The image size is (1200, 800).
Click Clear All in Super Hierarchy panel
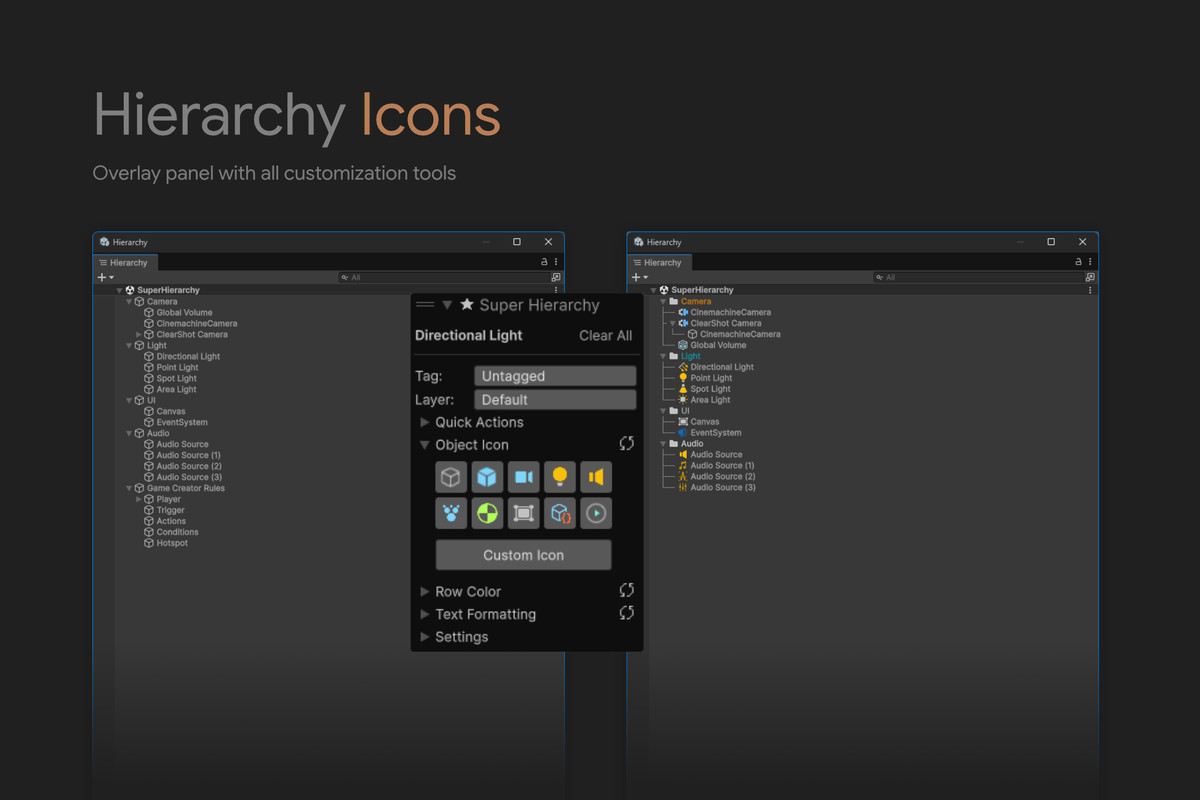(x=605, y=336)
